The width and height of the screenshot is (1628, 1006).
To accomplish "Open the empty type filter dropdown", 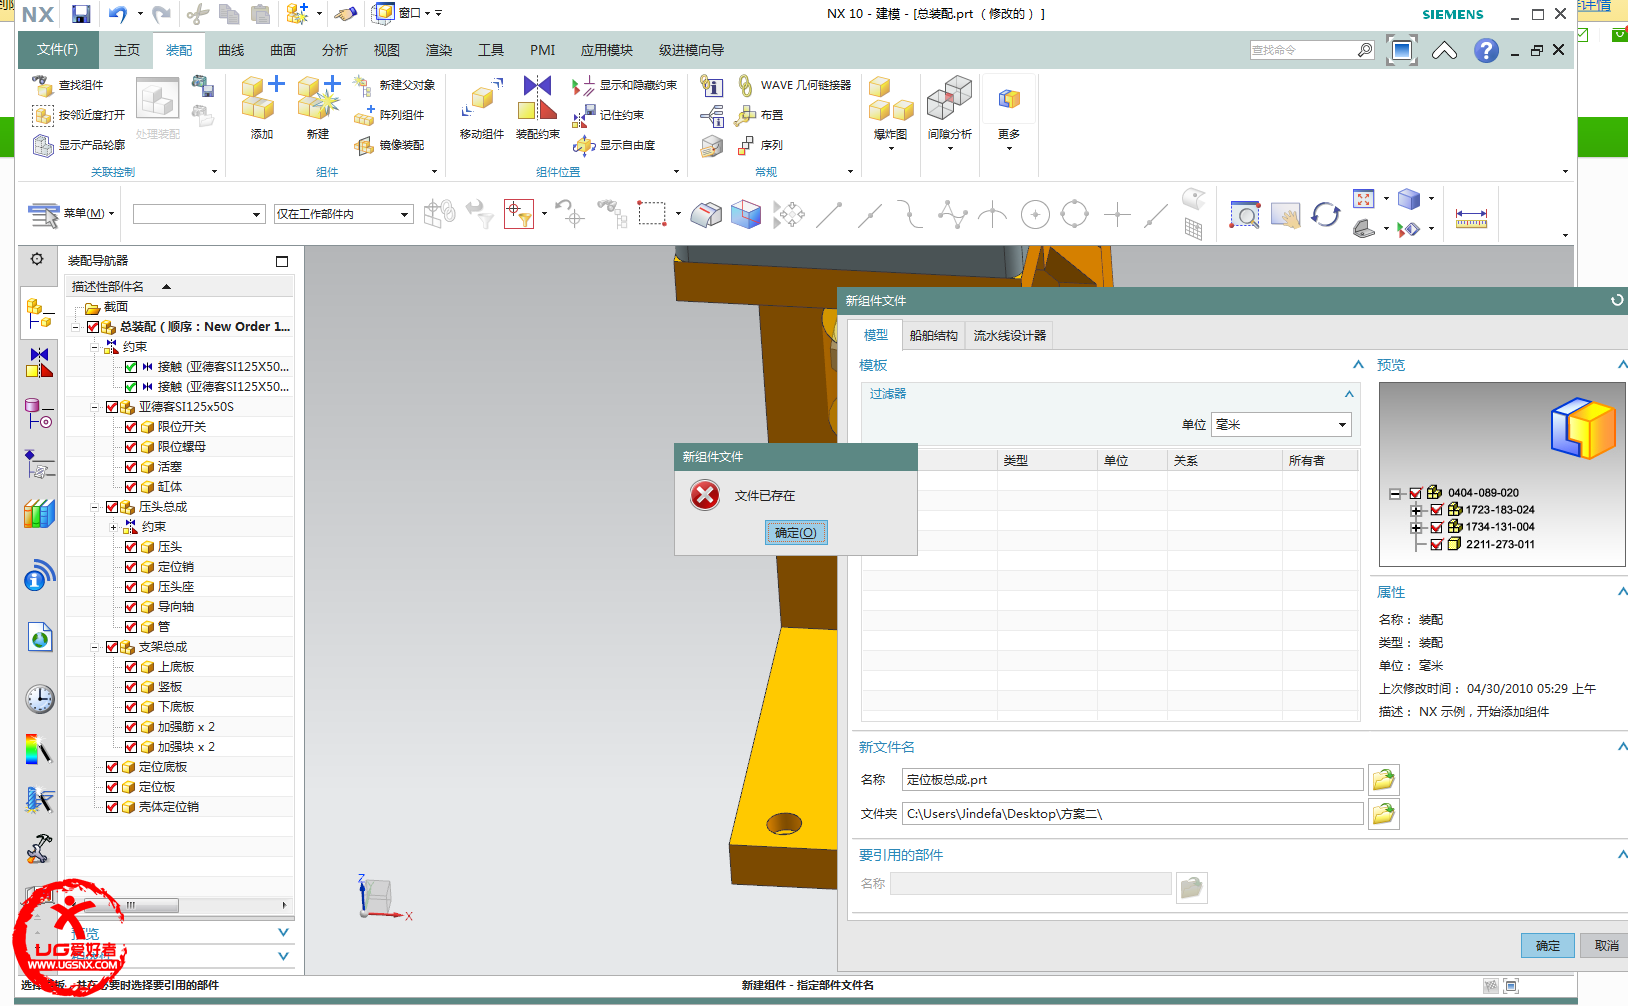I will [198, 214].
